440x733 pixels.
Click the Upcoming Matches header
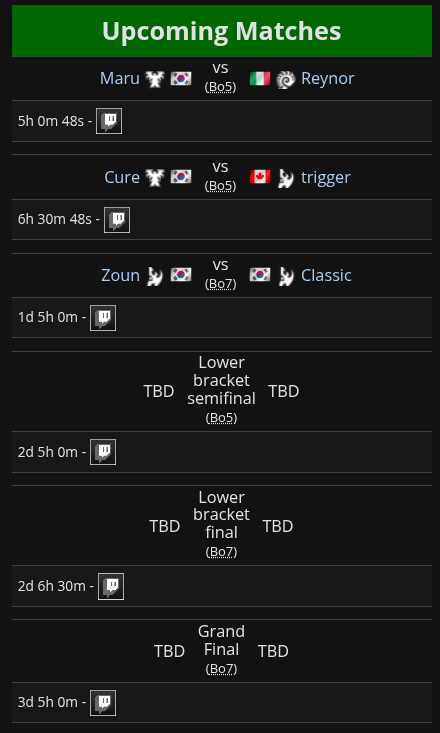[222, 31]
